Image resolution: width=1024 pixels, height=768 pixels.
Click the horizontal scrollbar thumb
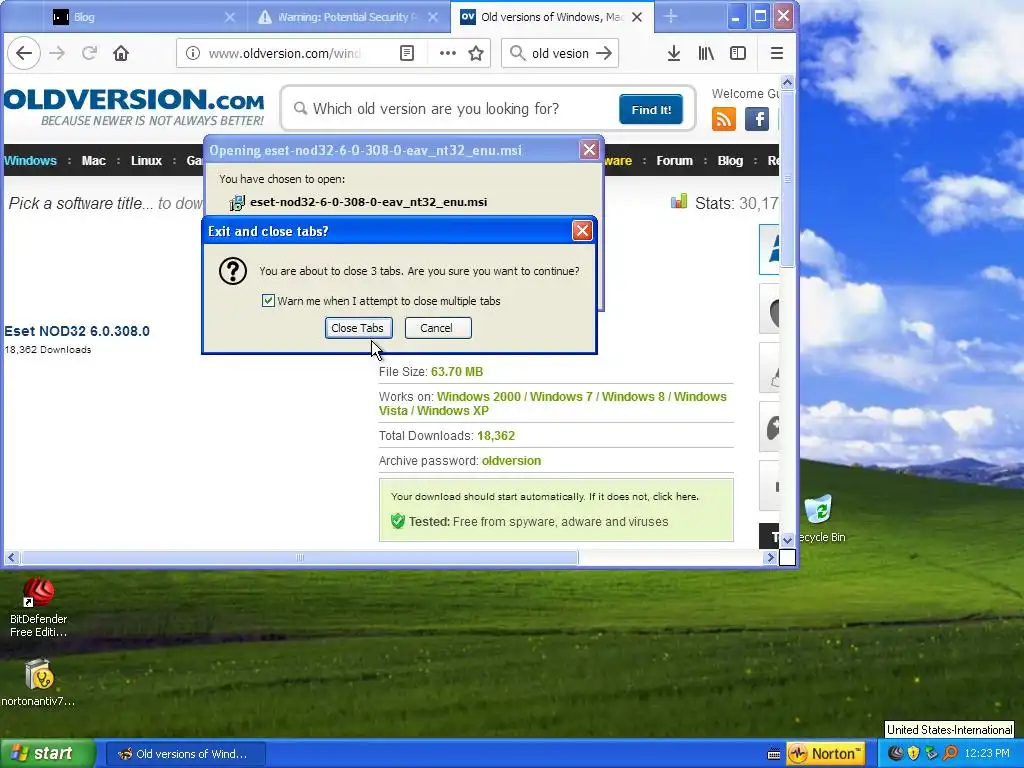[x=300, y=558]
